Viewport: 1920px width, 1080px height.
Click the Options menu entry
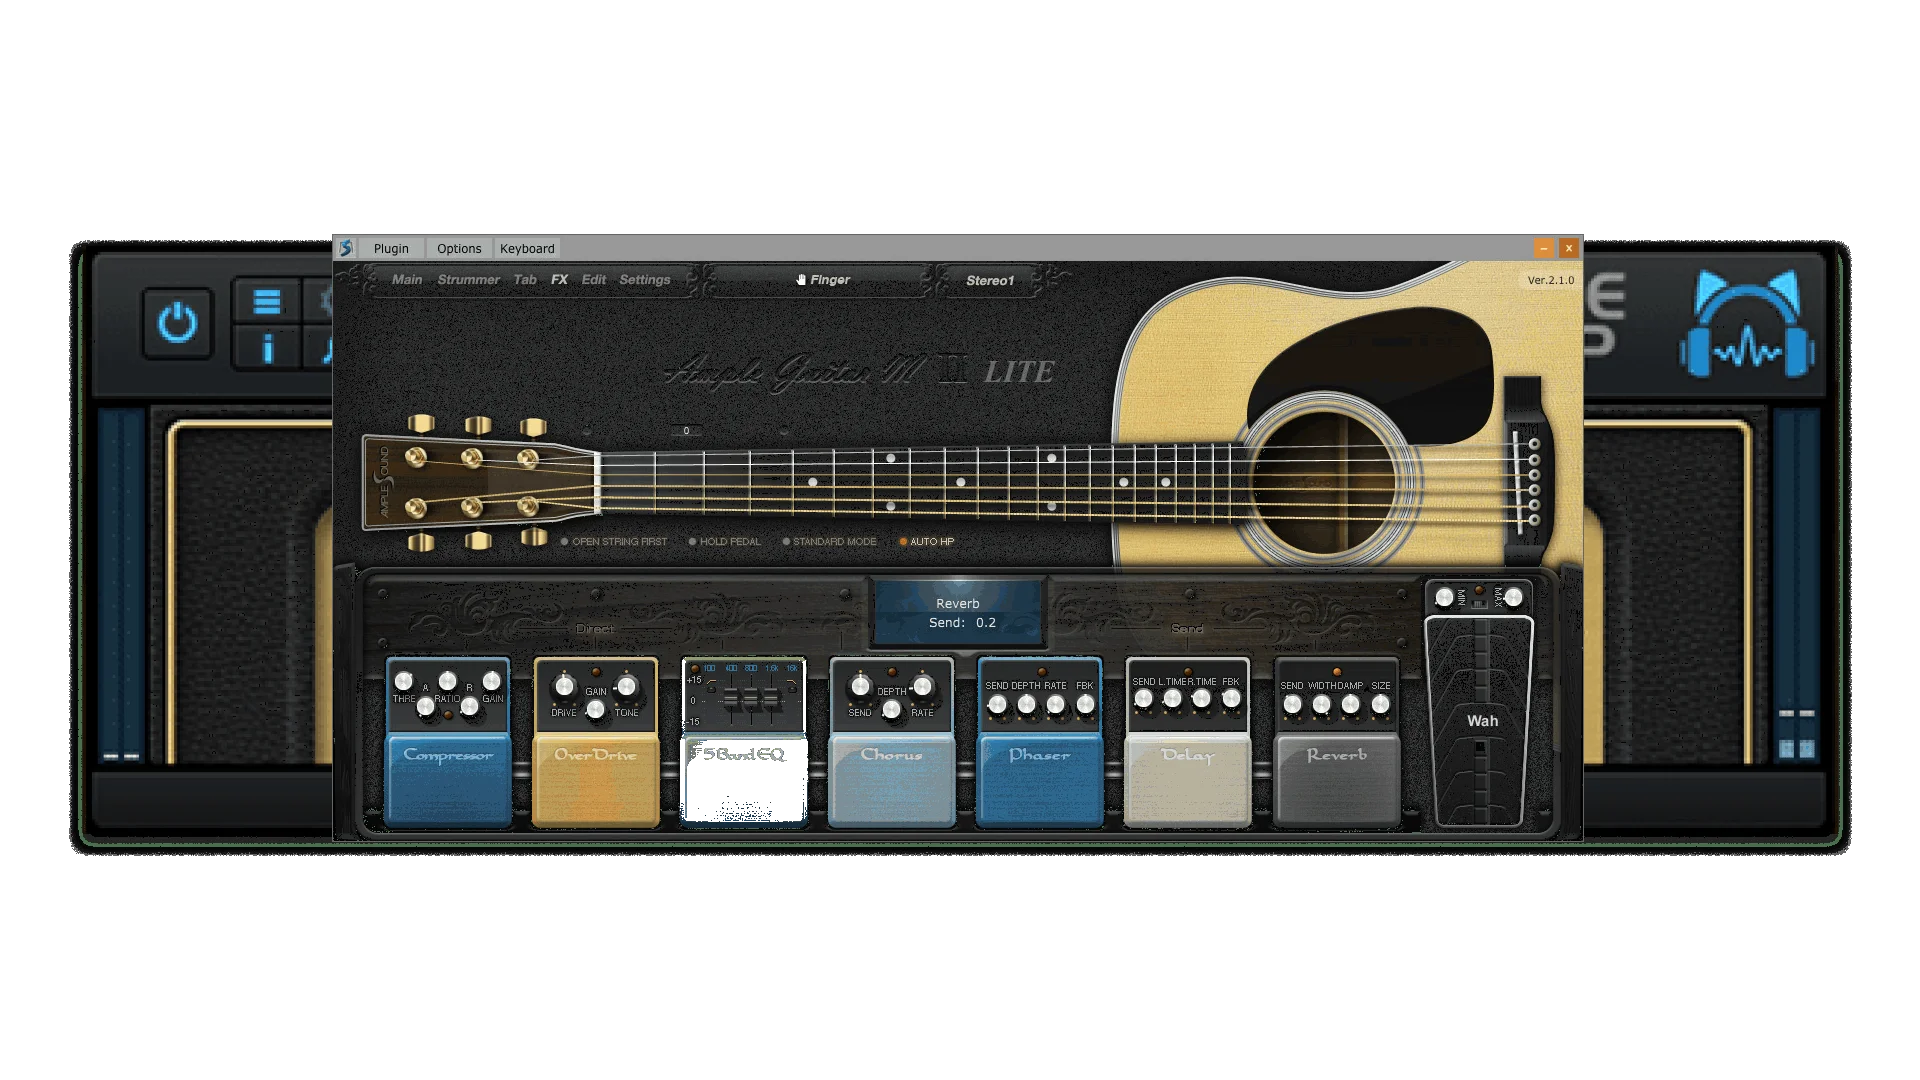458,248
